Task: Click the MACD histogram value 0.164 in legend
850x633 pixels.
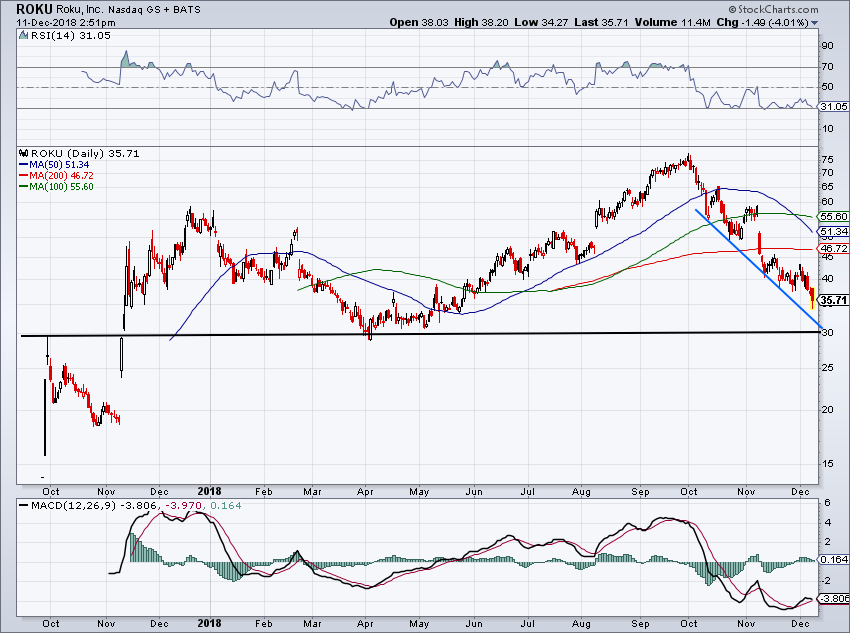Action: point(225,506)
